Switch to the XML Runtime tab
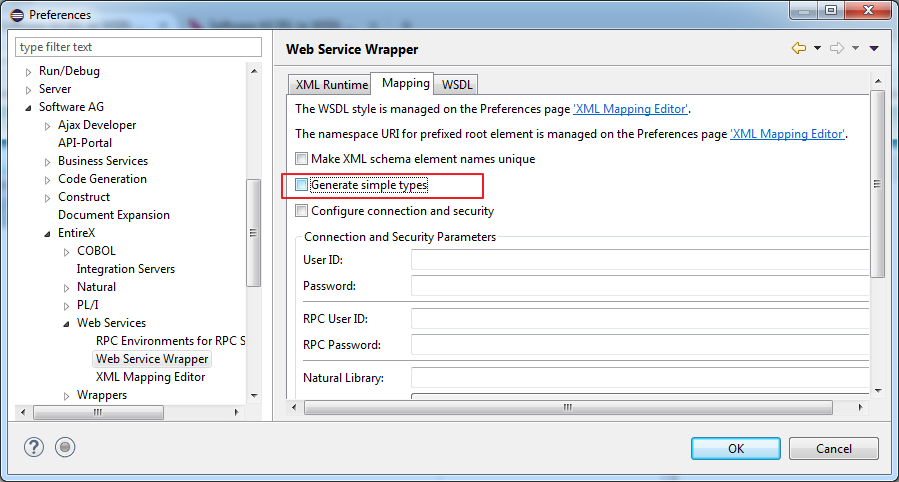The image size is (899, 482). (331, 85)
